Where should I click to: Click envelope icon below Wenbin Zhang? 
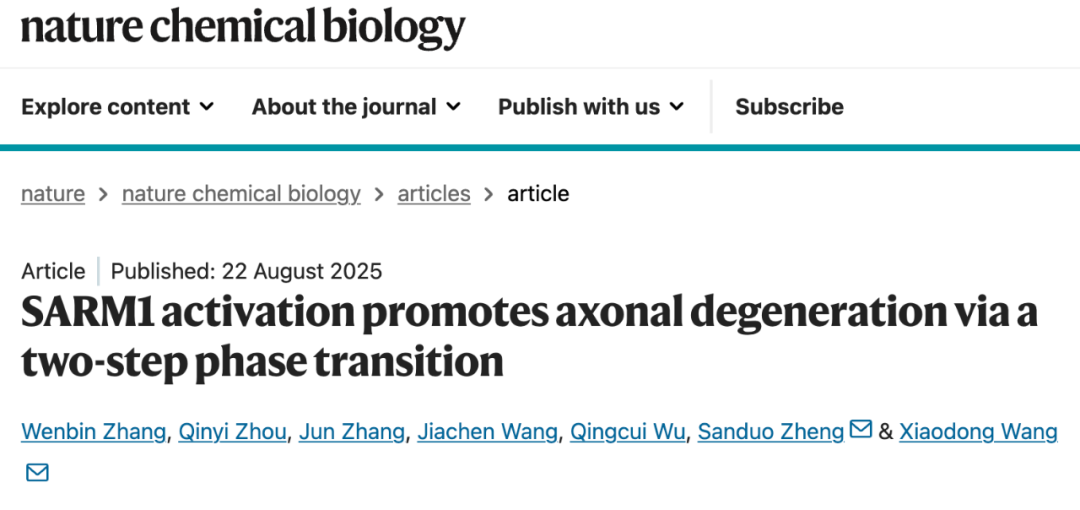tap(37, 472)
